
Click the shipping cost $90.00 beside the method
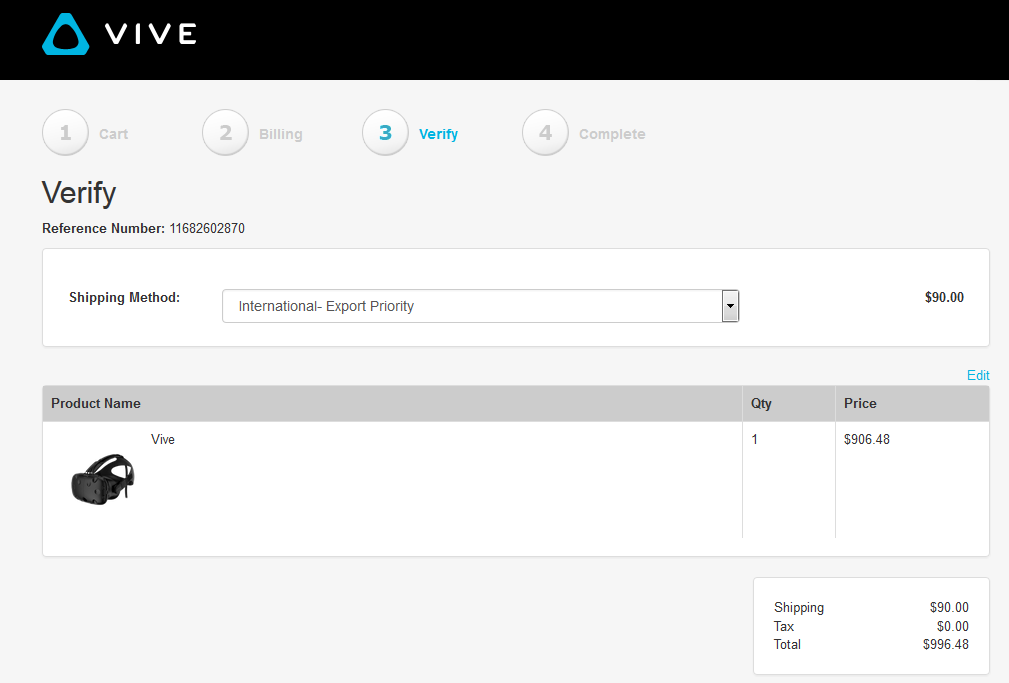pyautogui.click(x=944, y=297)
